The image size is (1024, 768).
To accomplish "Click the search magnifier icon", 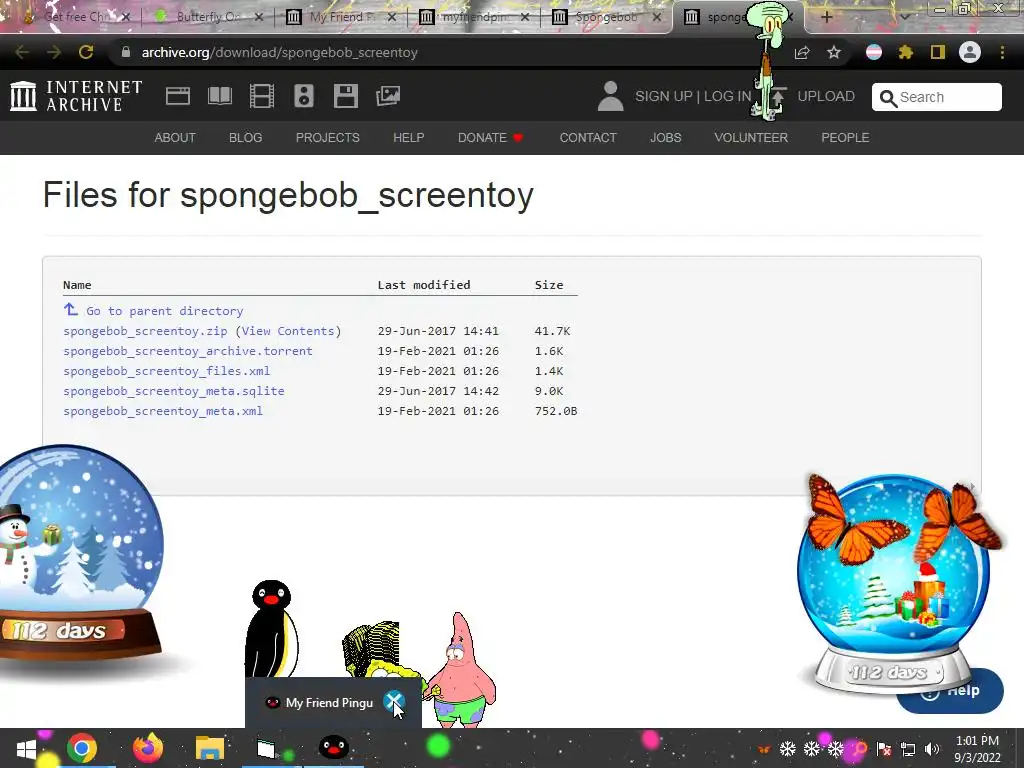I will pos(888,98).
